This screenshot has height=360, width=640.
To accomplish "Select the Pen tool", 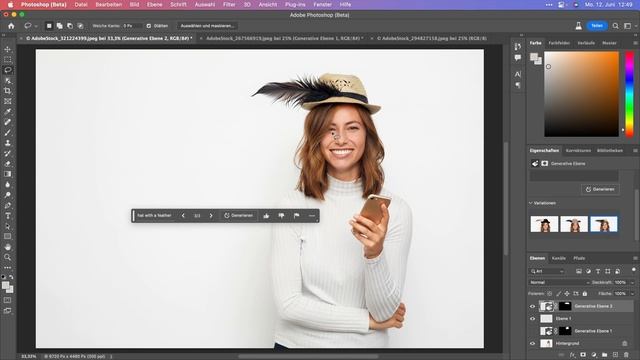I will (x=7, y=205).
